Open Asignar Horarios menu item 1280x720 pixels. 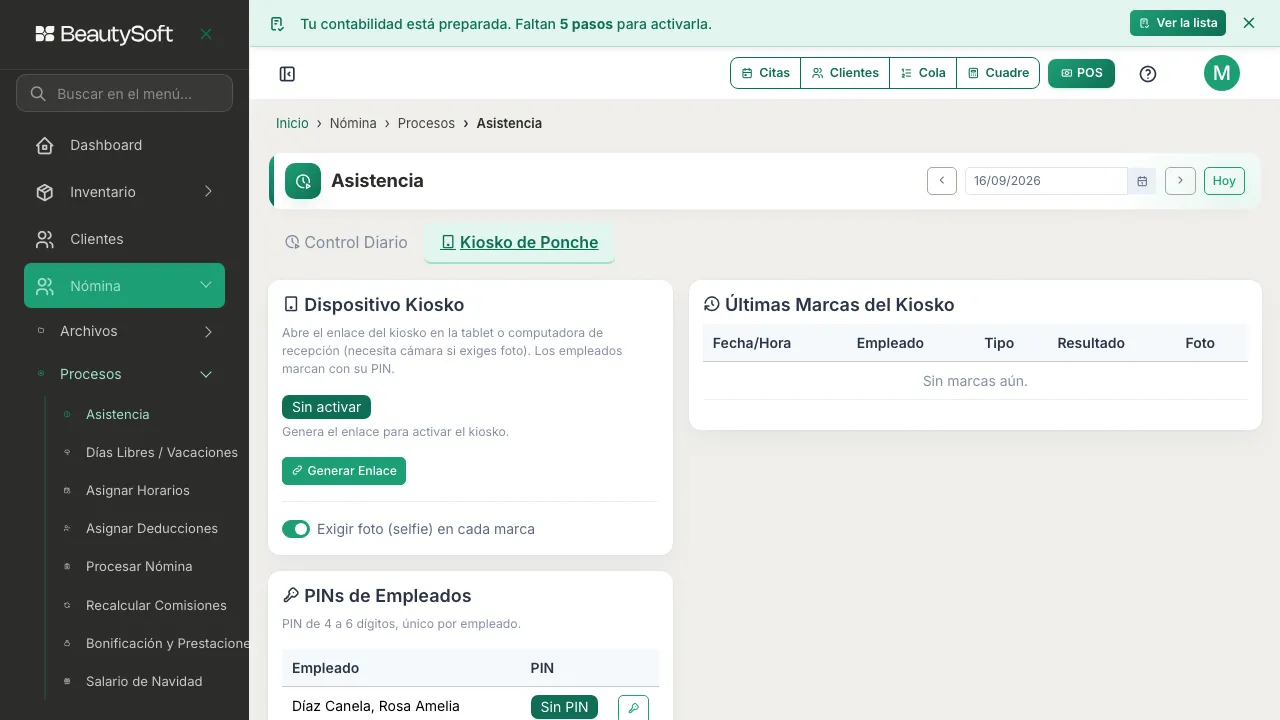point(138,491)
